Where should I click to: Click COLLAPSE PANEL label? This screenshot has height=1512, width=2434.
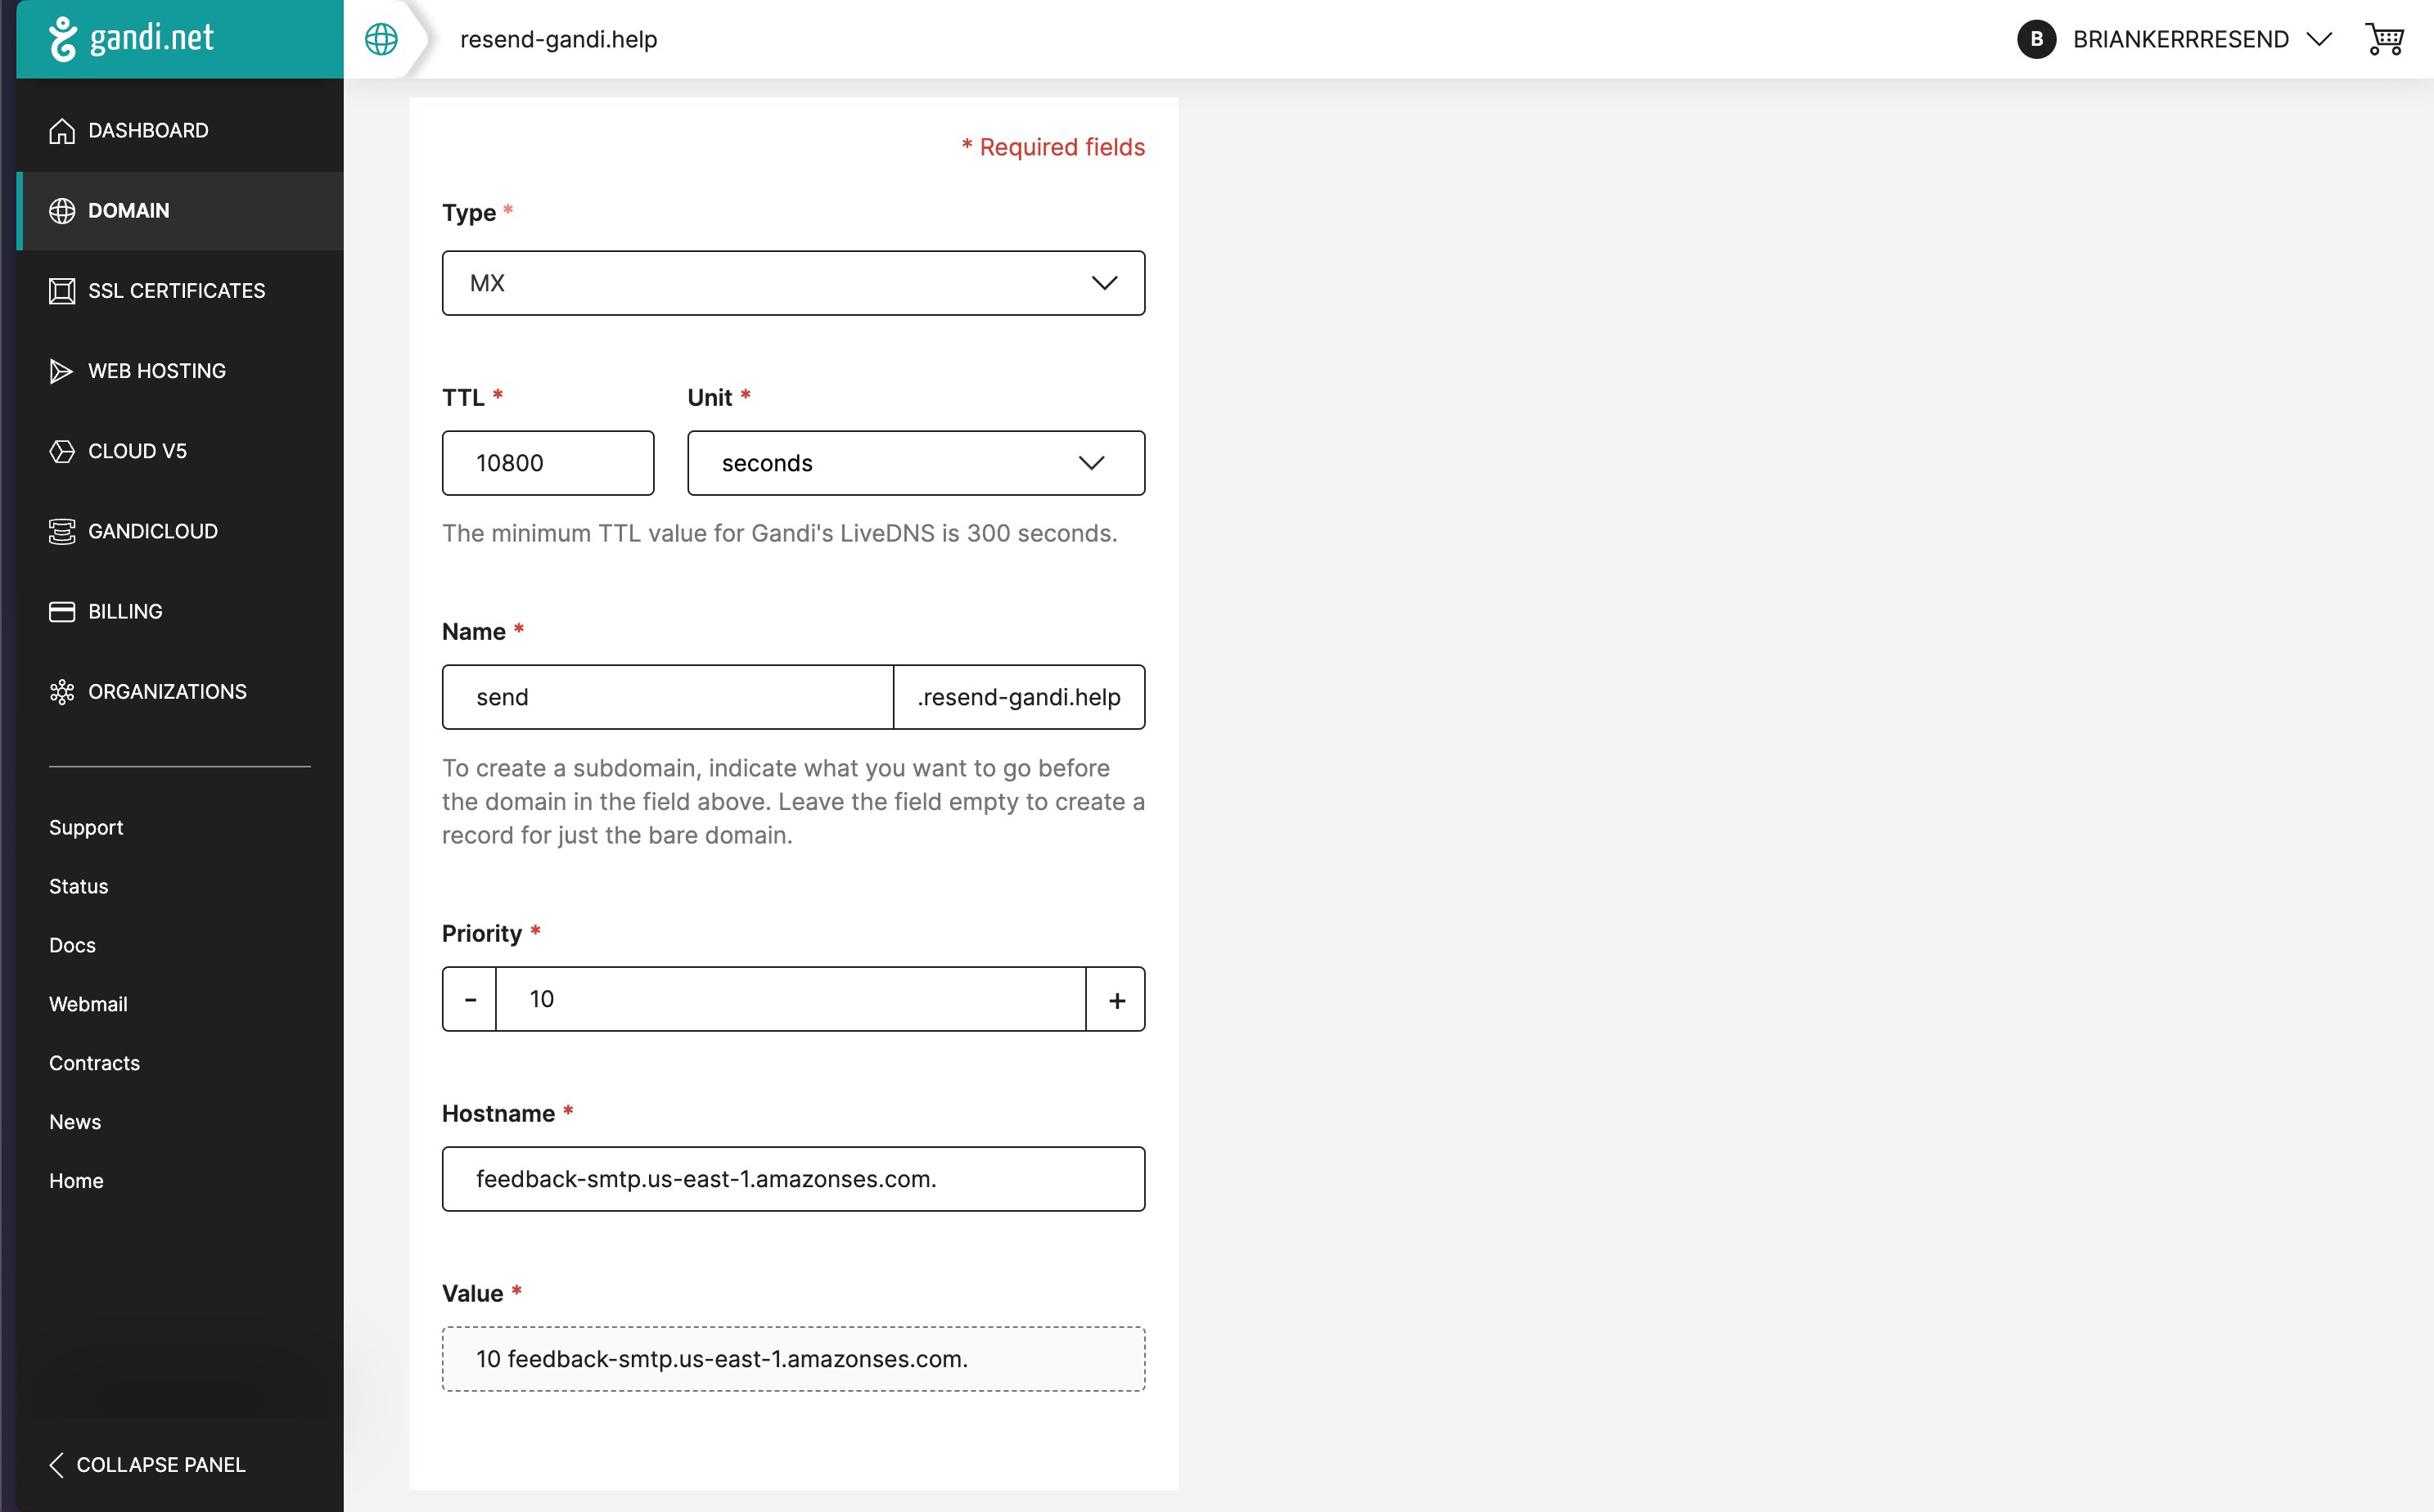coord(161,1464)
